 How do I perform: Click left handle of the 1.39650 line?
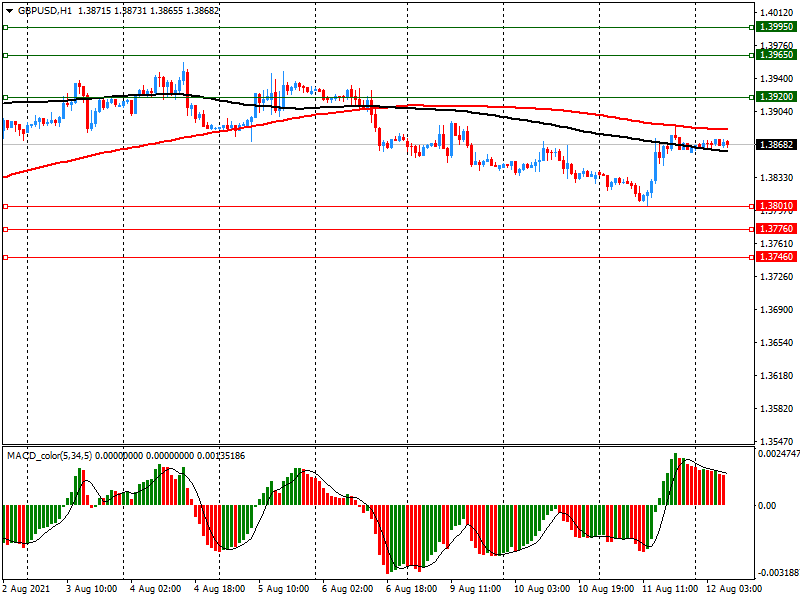pyautogui.click(x=6, y=55)
